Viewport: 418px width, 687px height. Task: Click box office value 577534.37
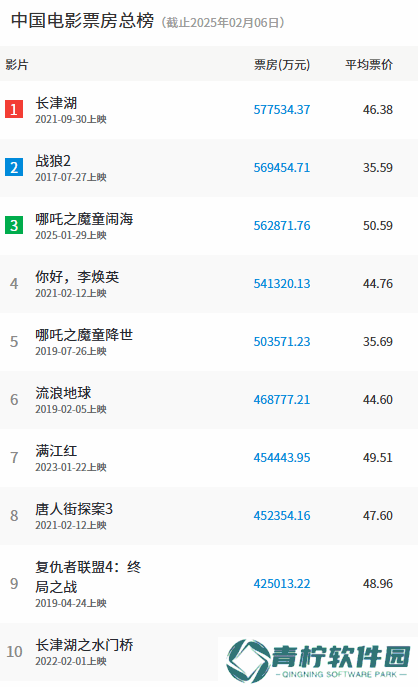tap(282, 110)
